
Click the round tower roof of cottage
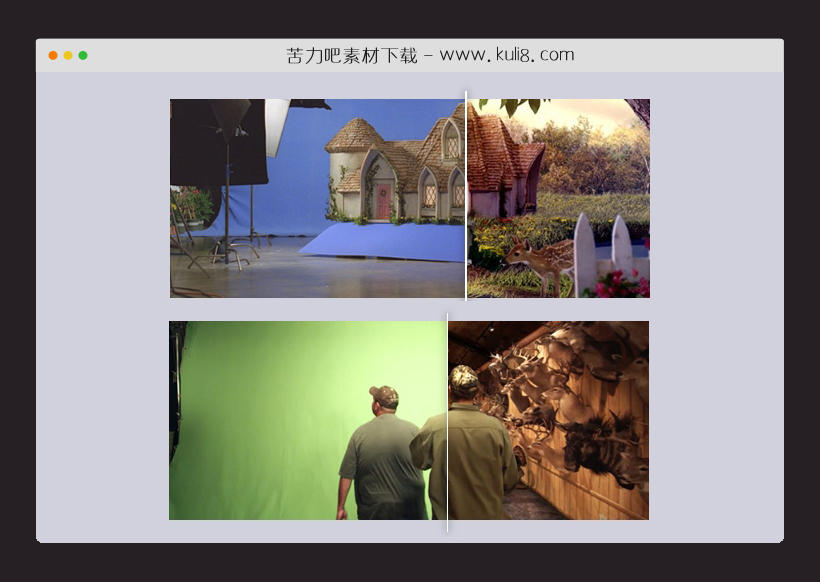(x=356, y=136)
